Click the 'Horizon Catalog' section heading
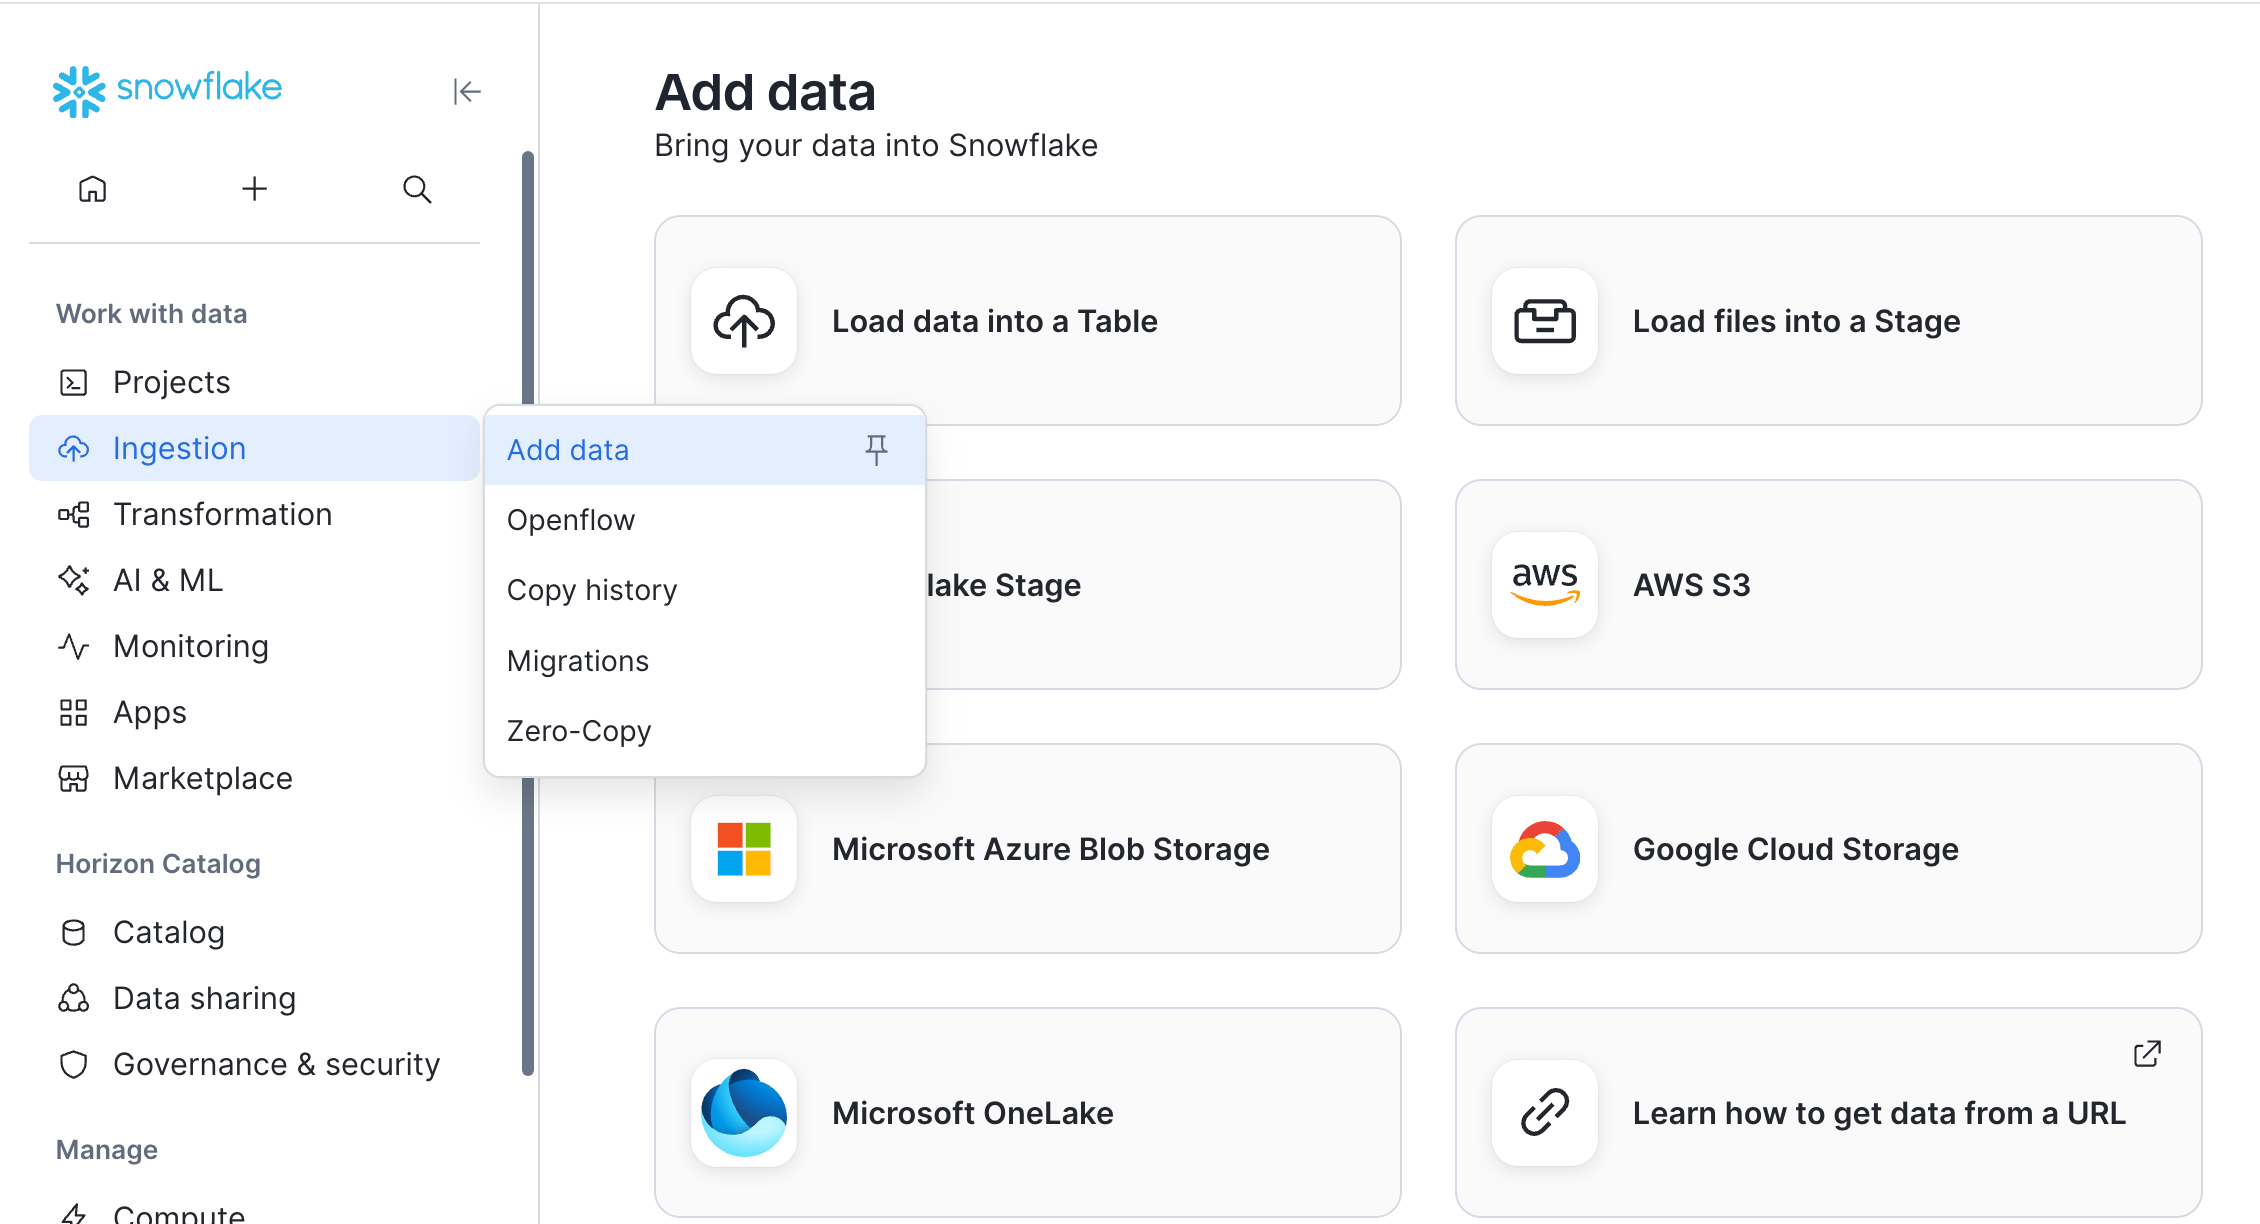The height and width of the screenshot is (1224, 2260). (x=158, y=864)
